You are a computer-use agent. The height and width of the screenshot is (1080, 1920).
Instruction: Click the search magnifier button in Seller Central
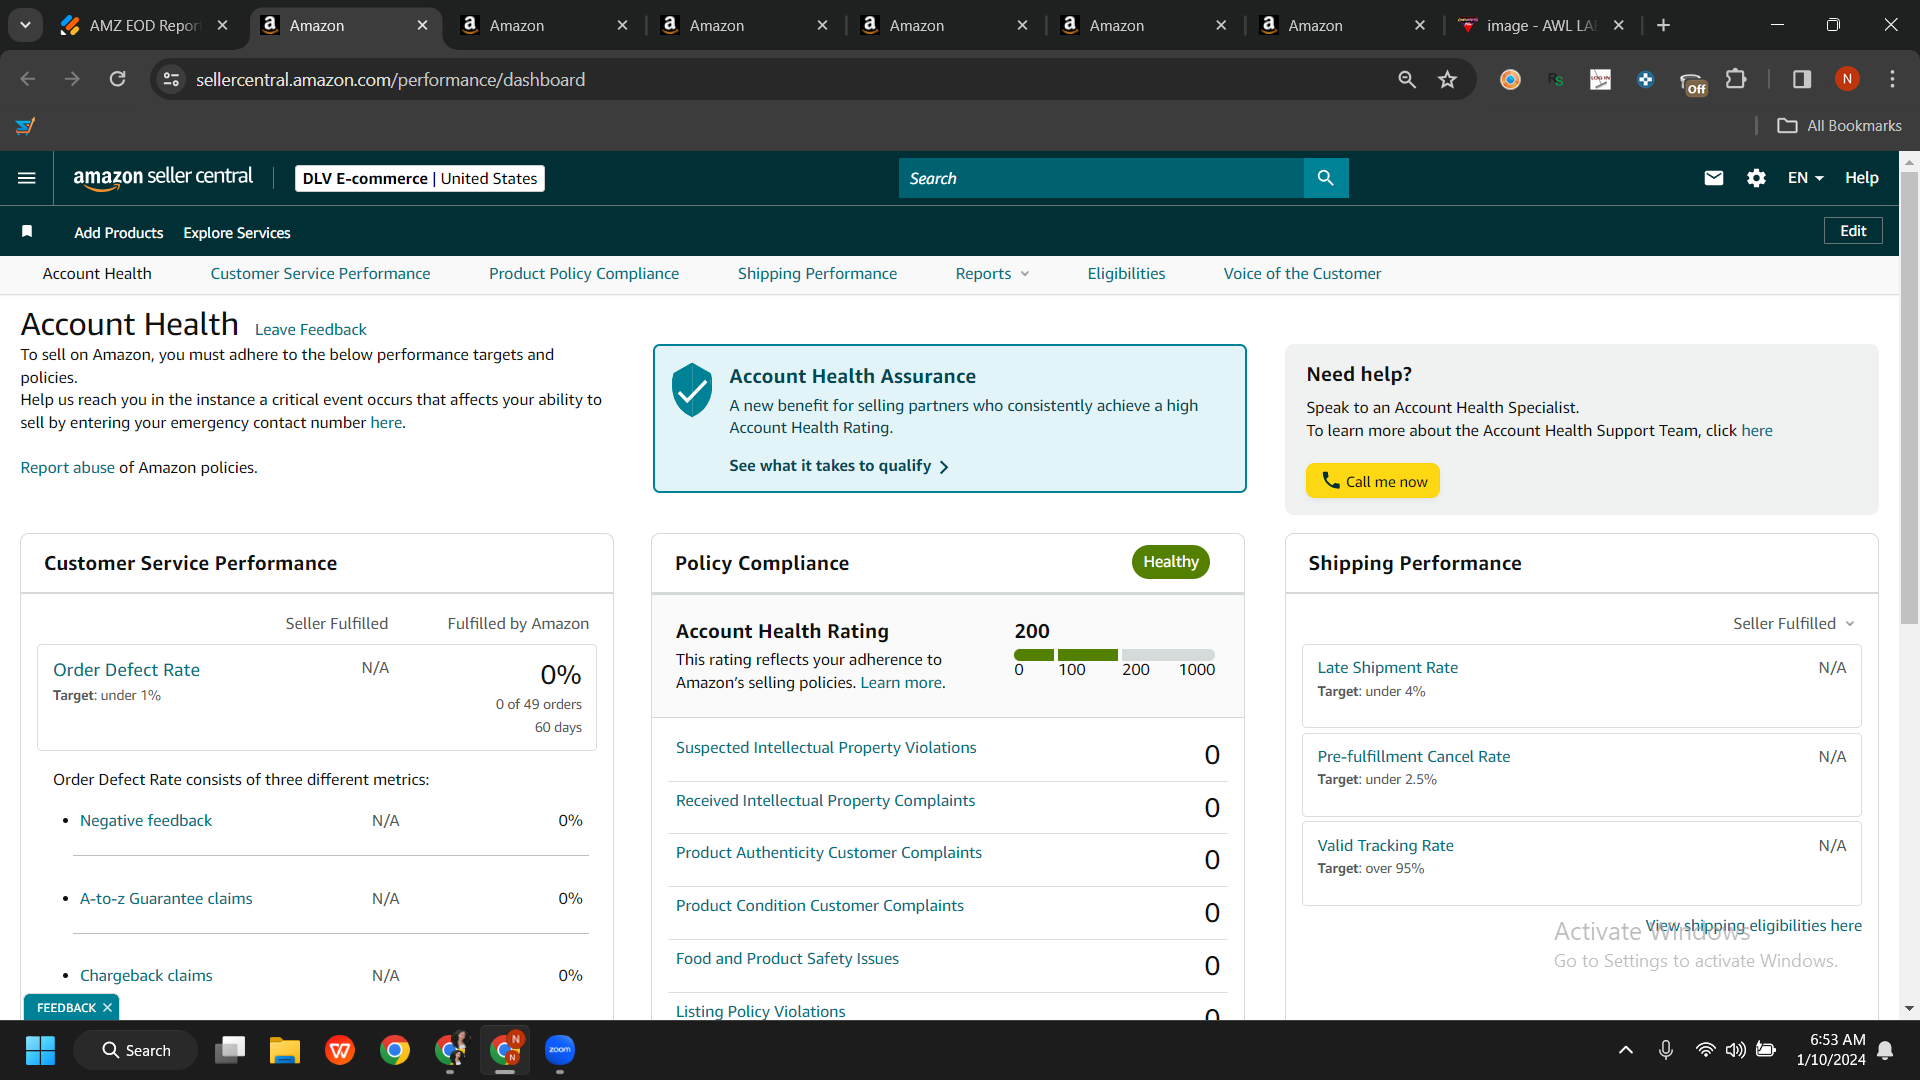tap(1326, 178)
